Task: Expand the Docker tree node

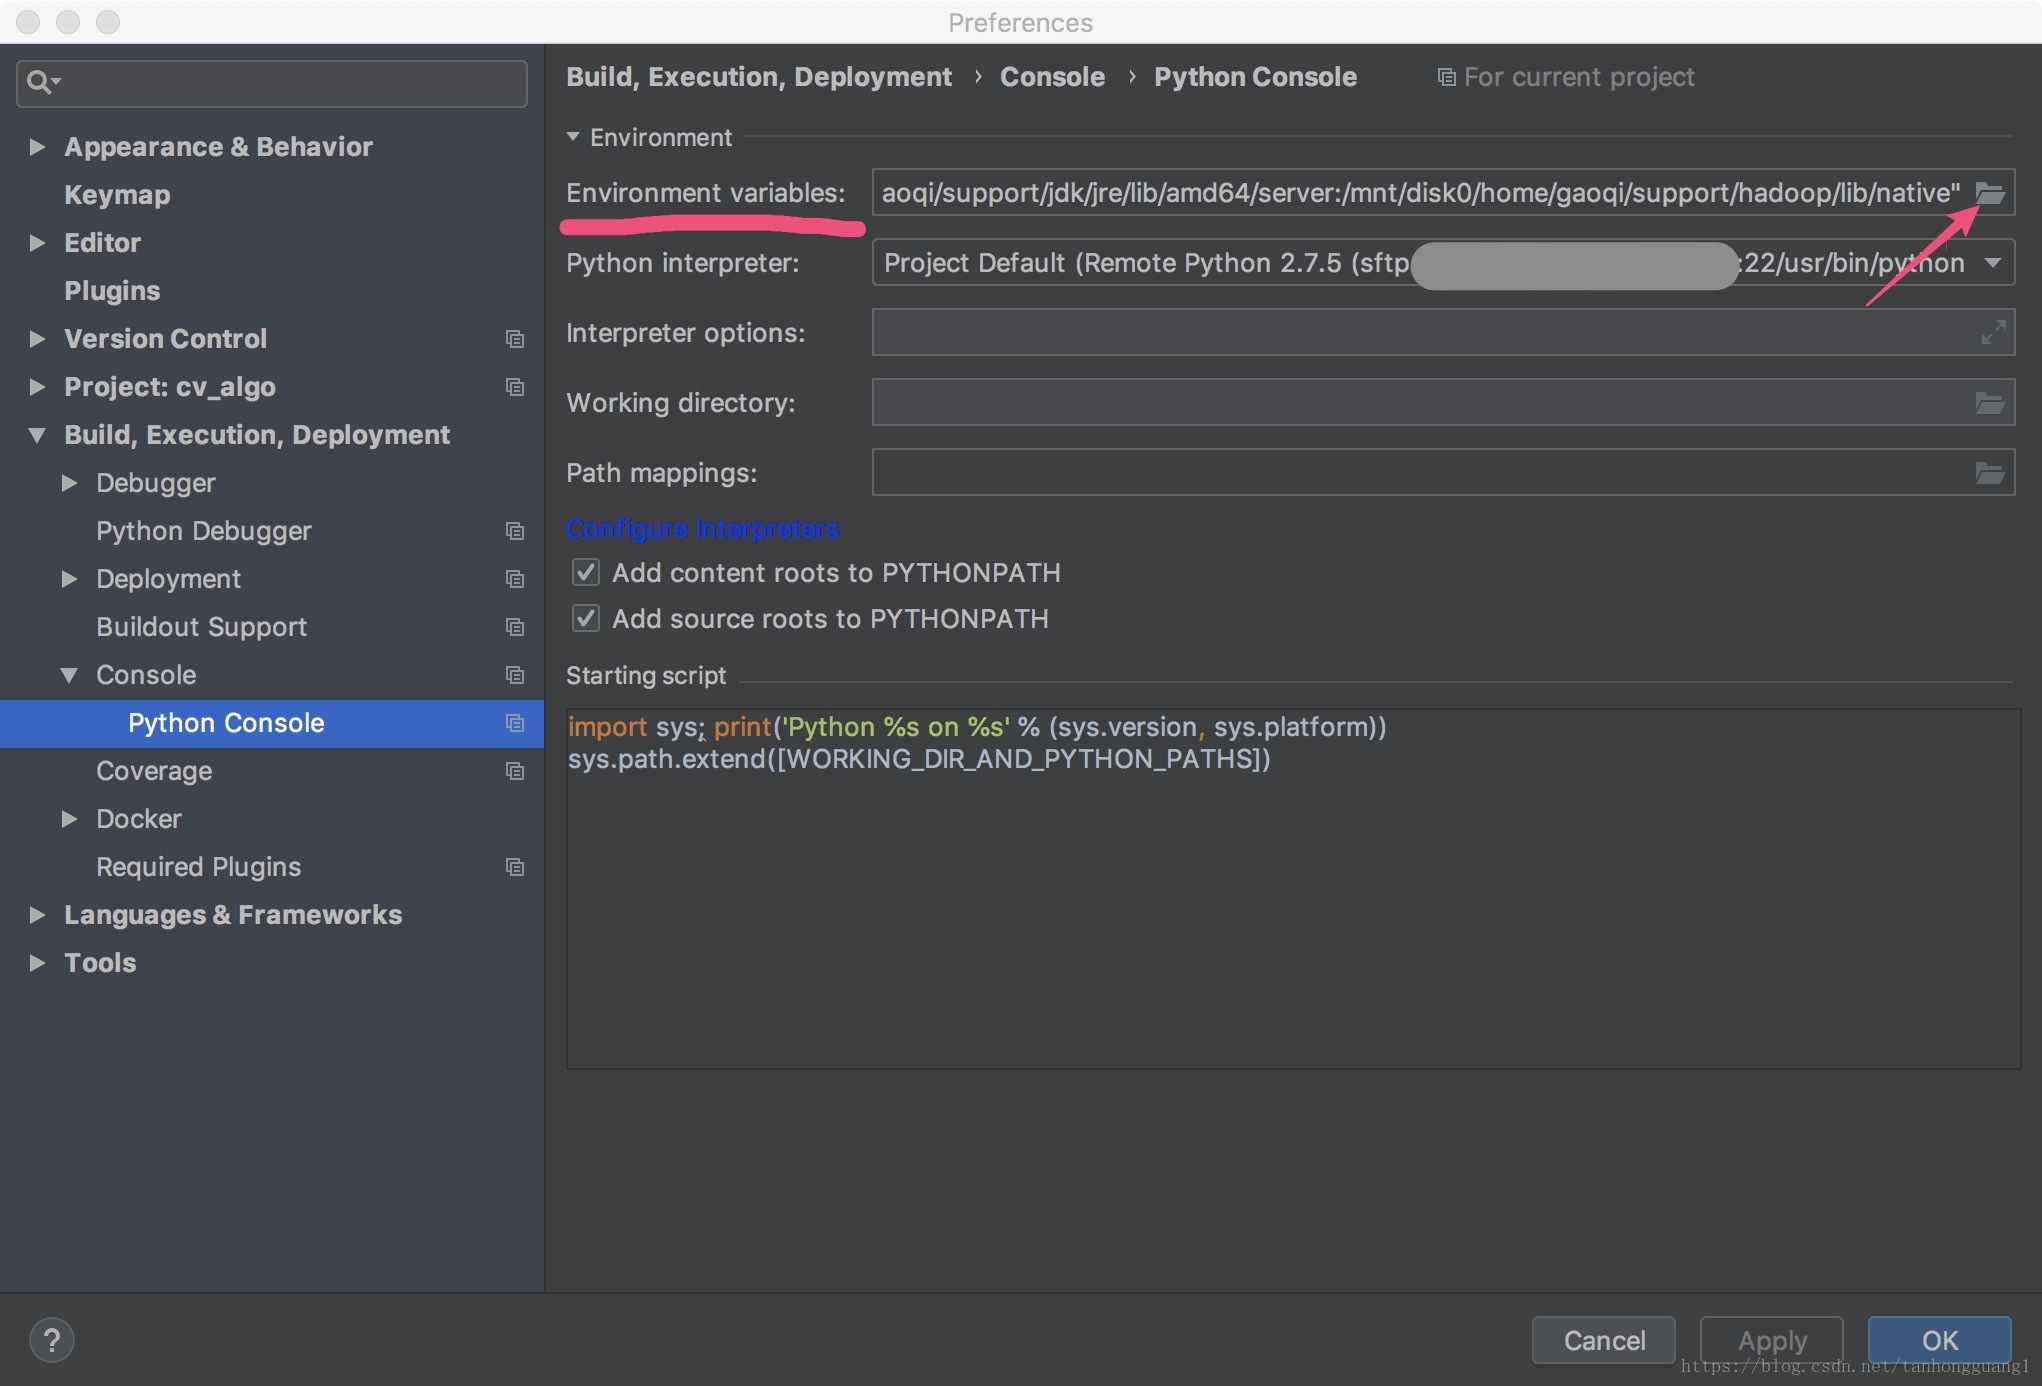Action: (x=69, y=819)
